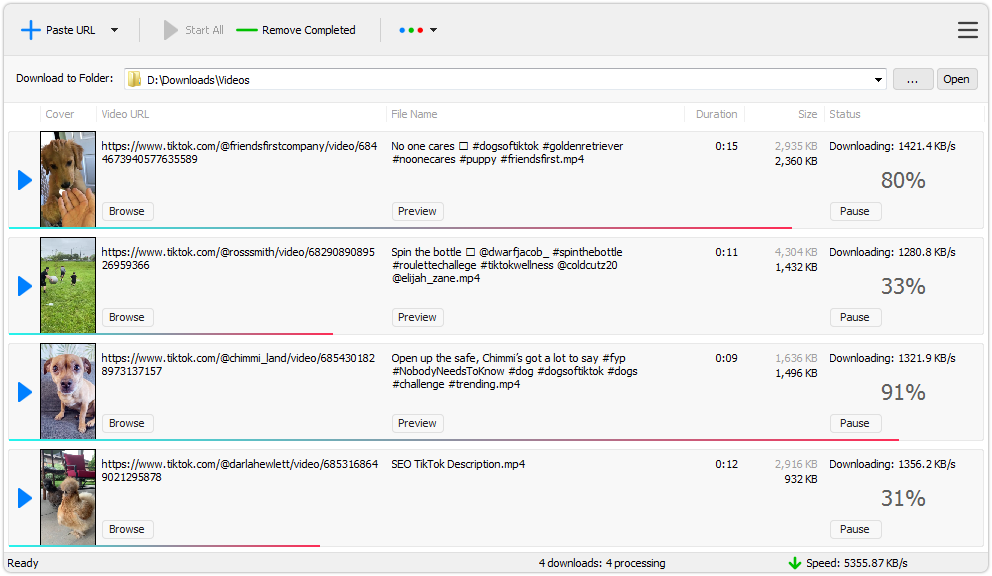Open the three colored dots menu
Viewport: 992px width, 576px height.
click(x=417, y=30)
